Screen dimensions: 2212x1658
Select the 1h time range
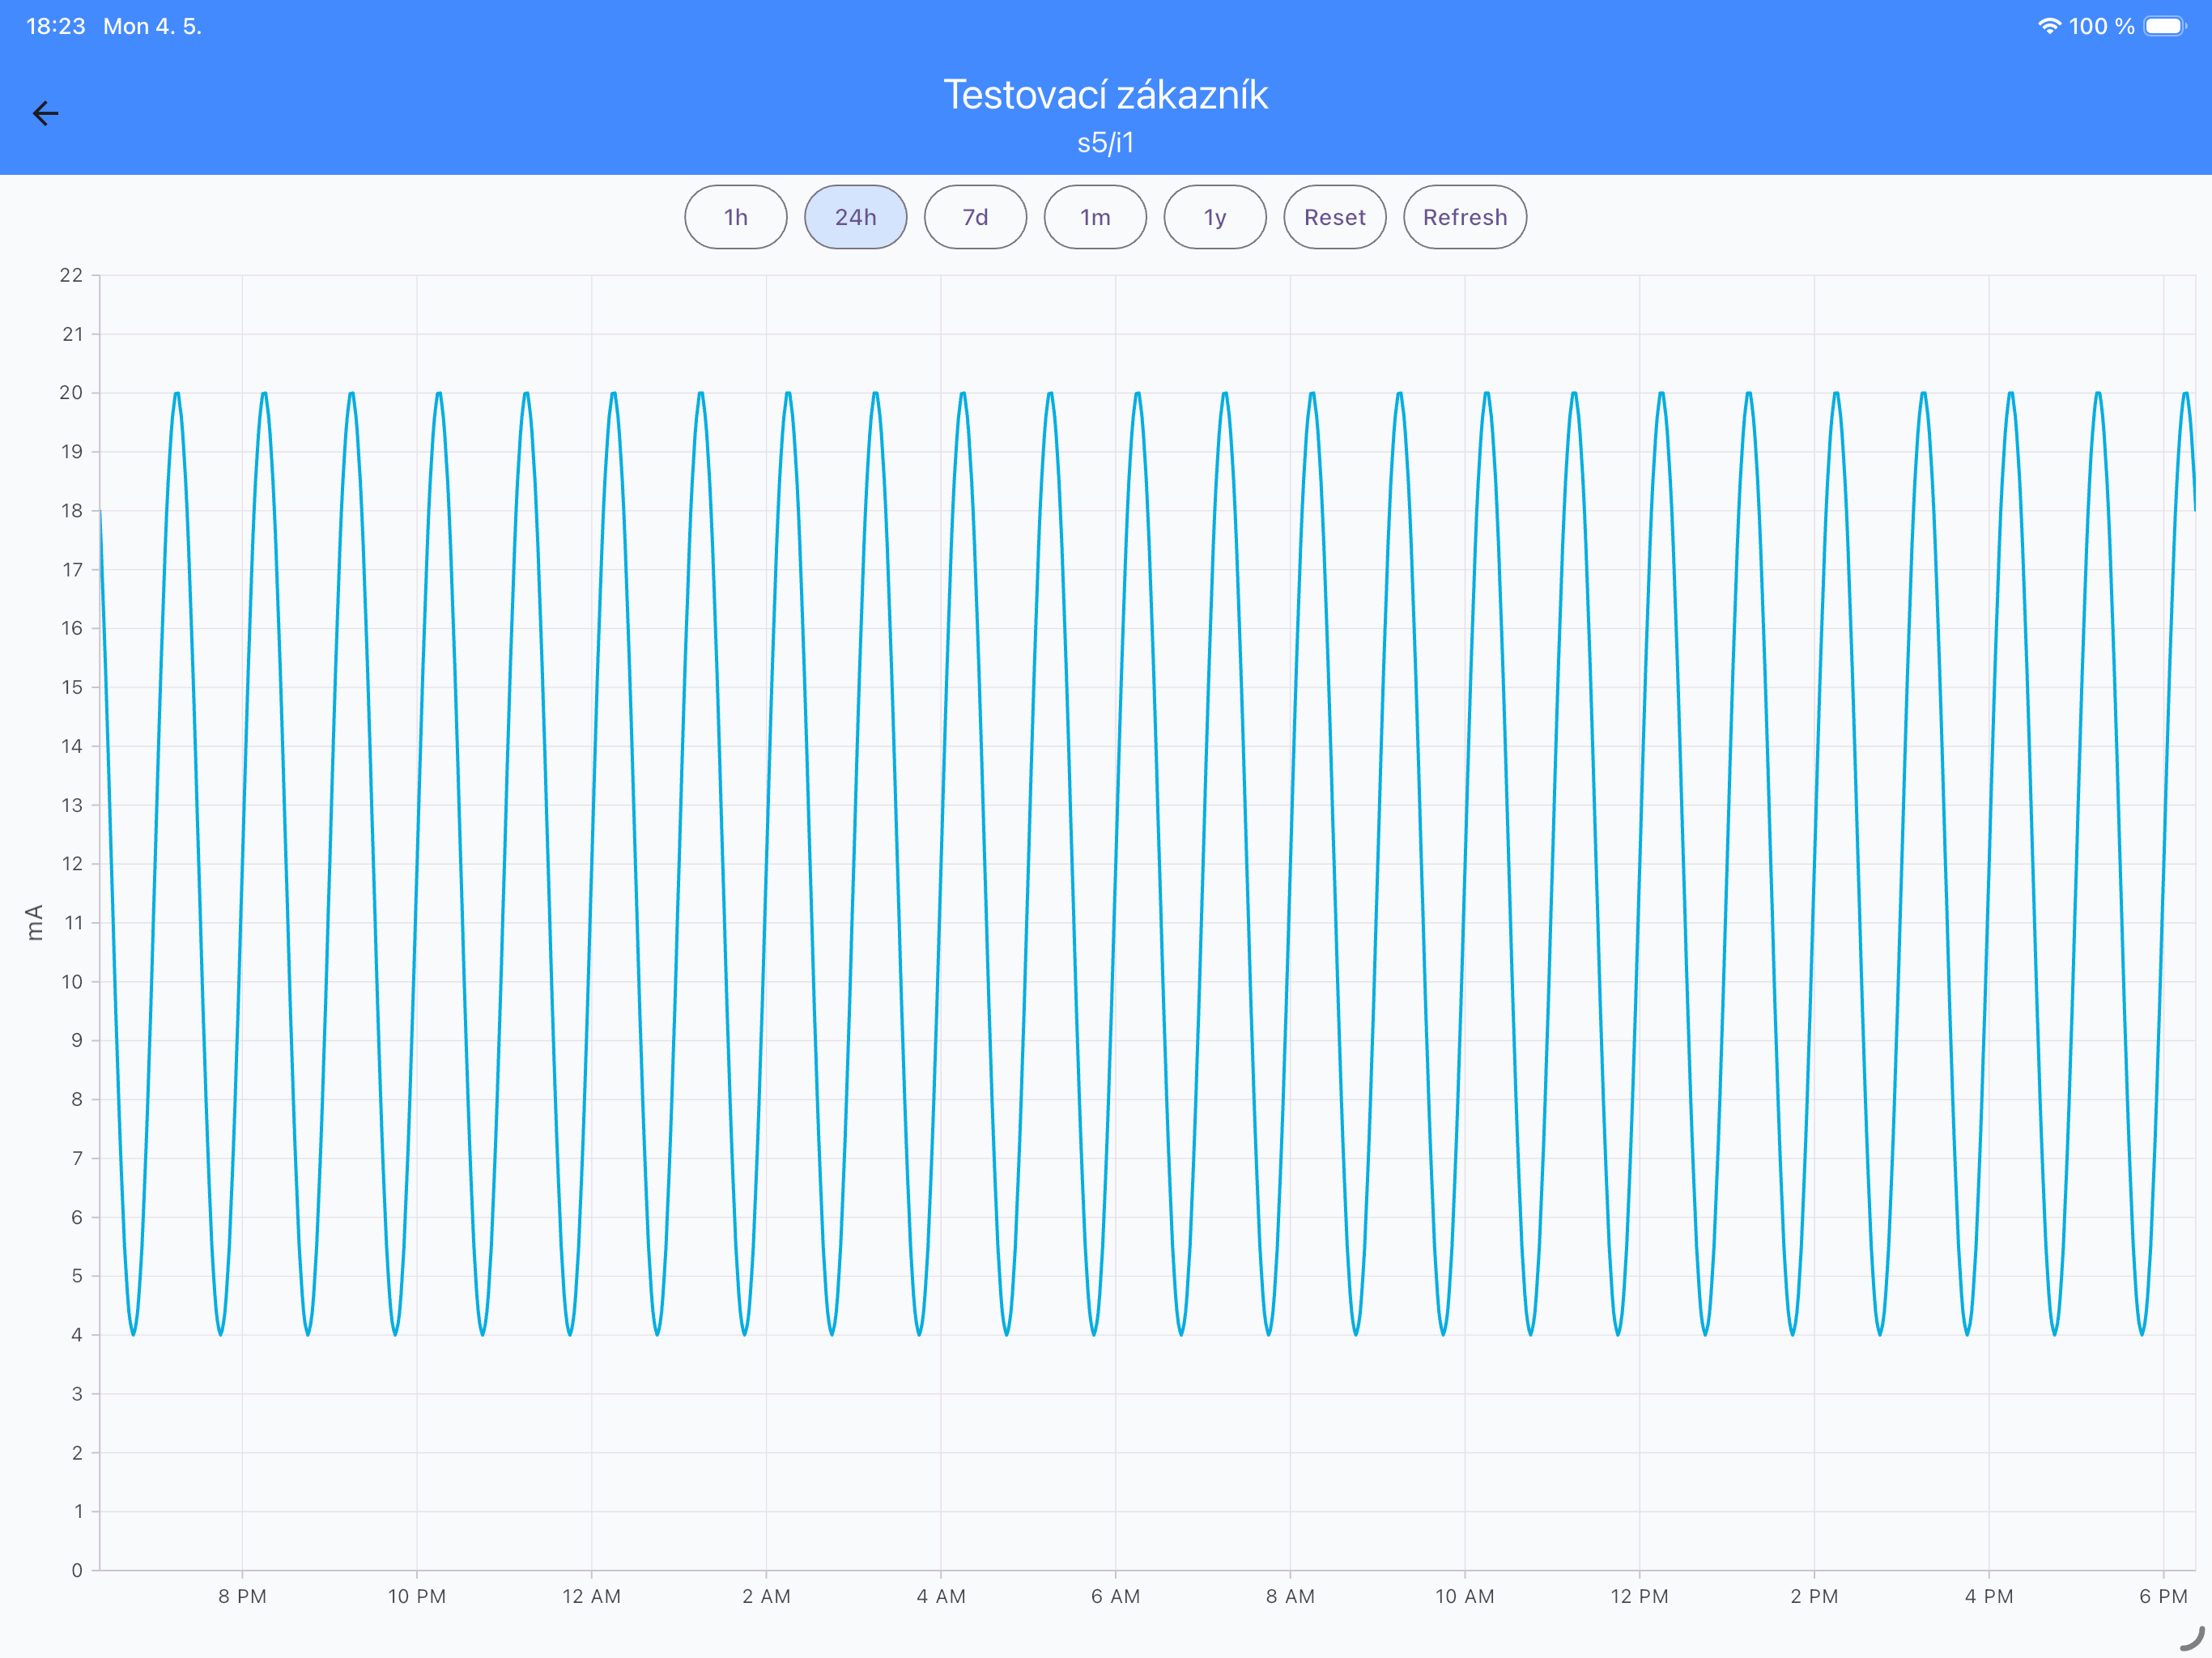735,217
